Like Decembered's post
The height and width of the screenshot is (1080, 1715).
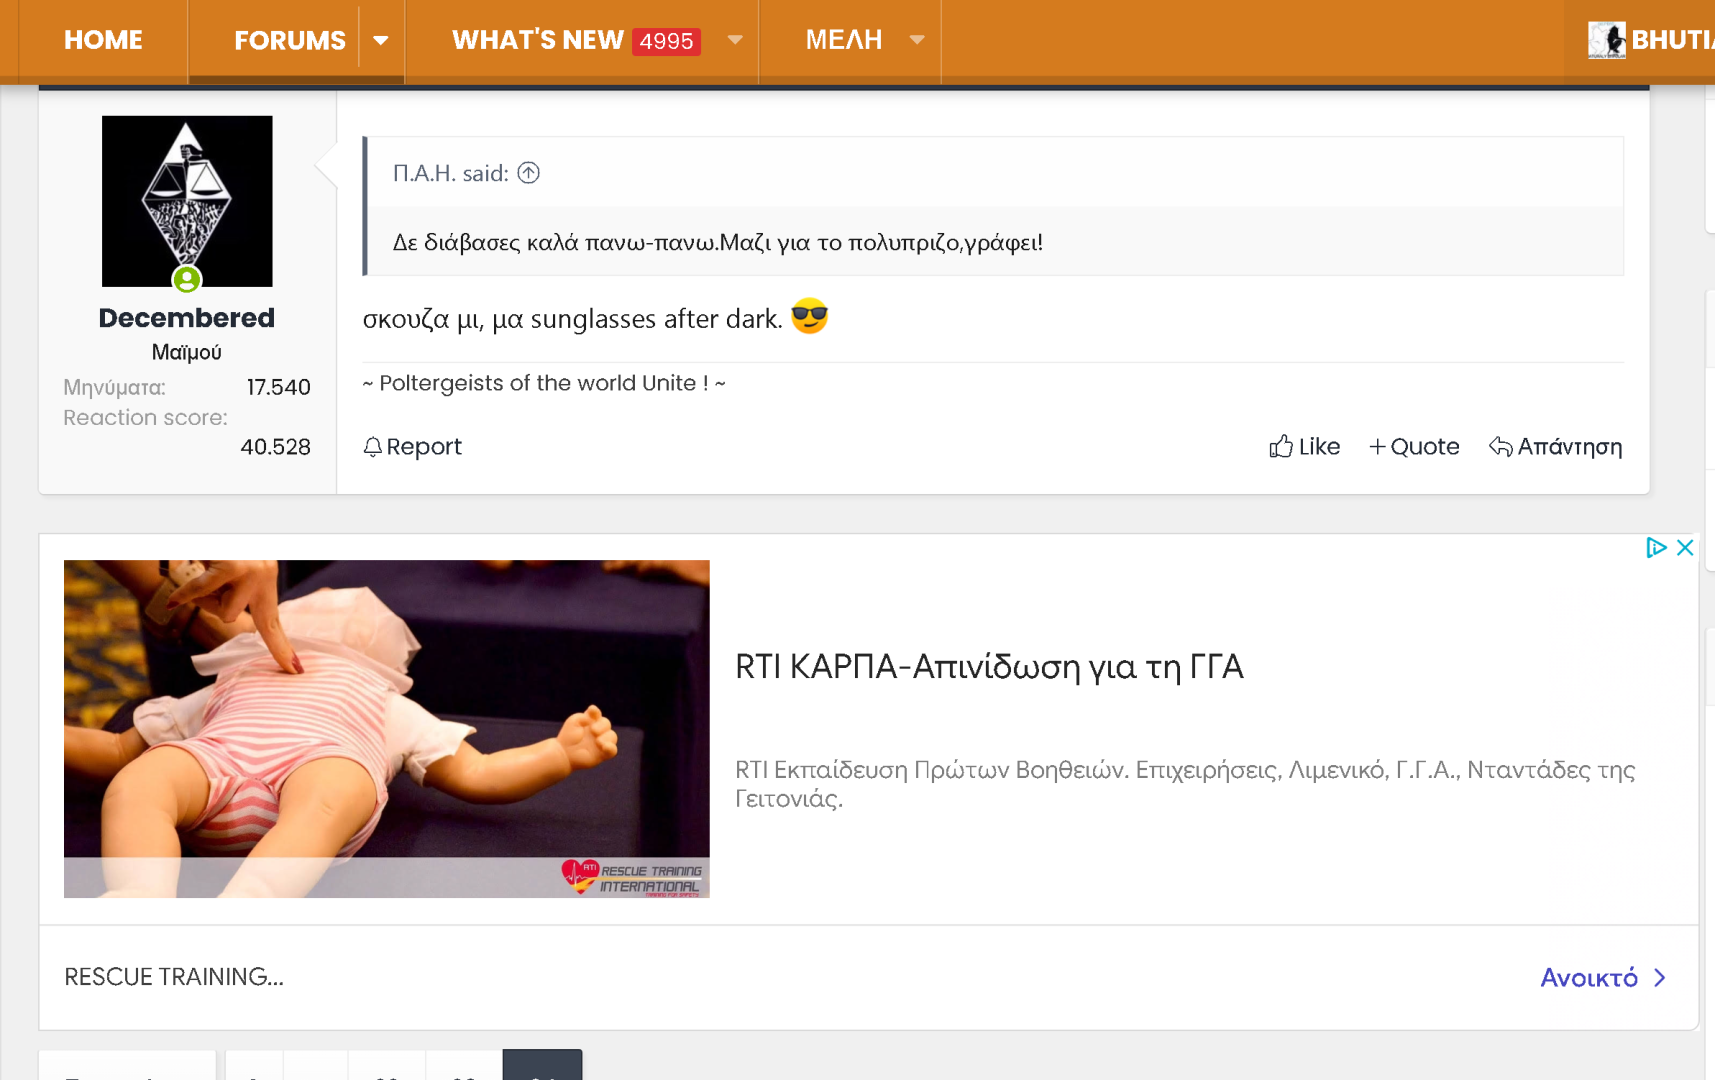[x=1305, y=447]
